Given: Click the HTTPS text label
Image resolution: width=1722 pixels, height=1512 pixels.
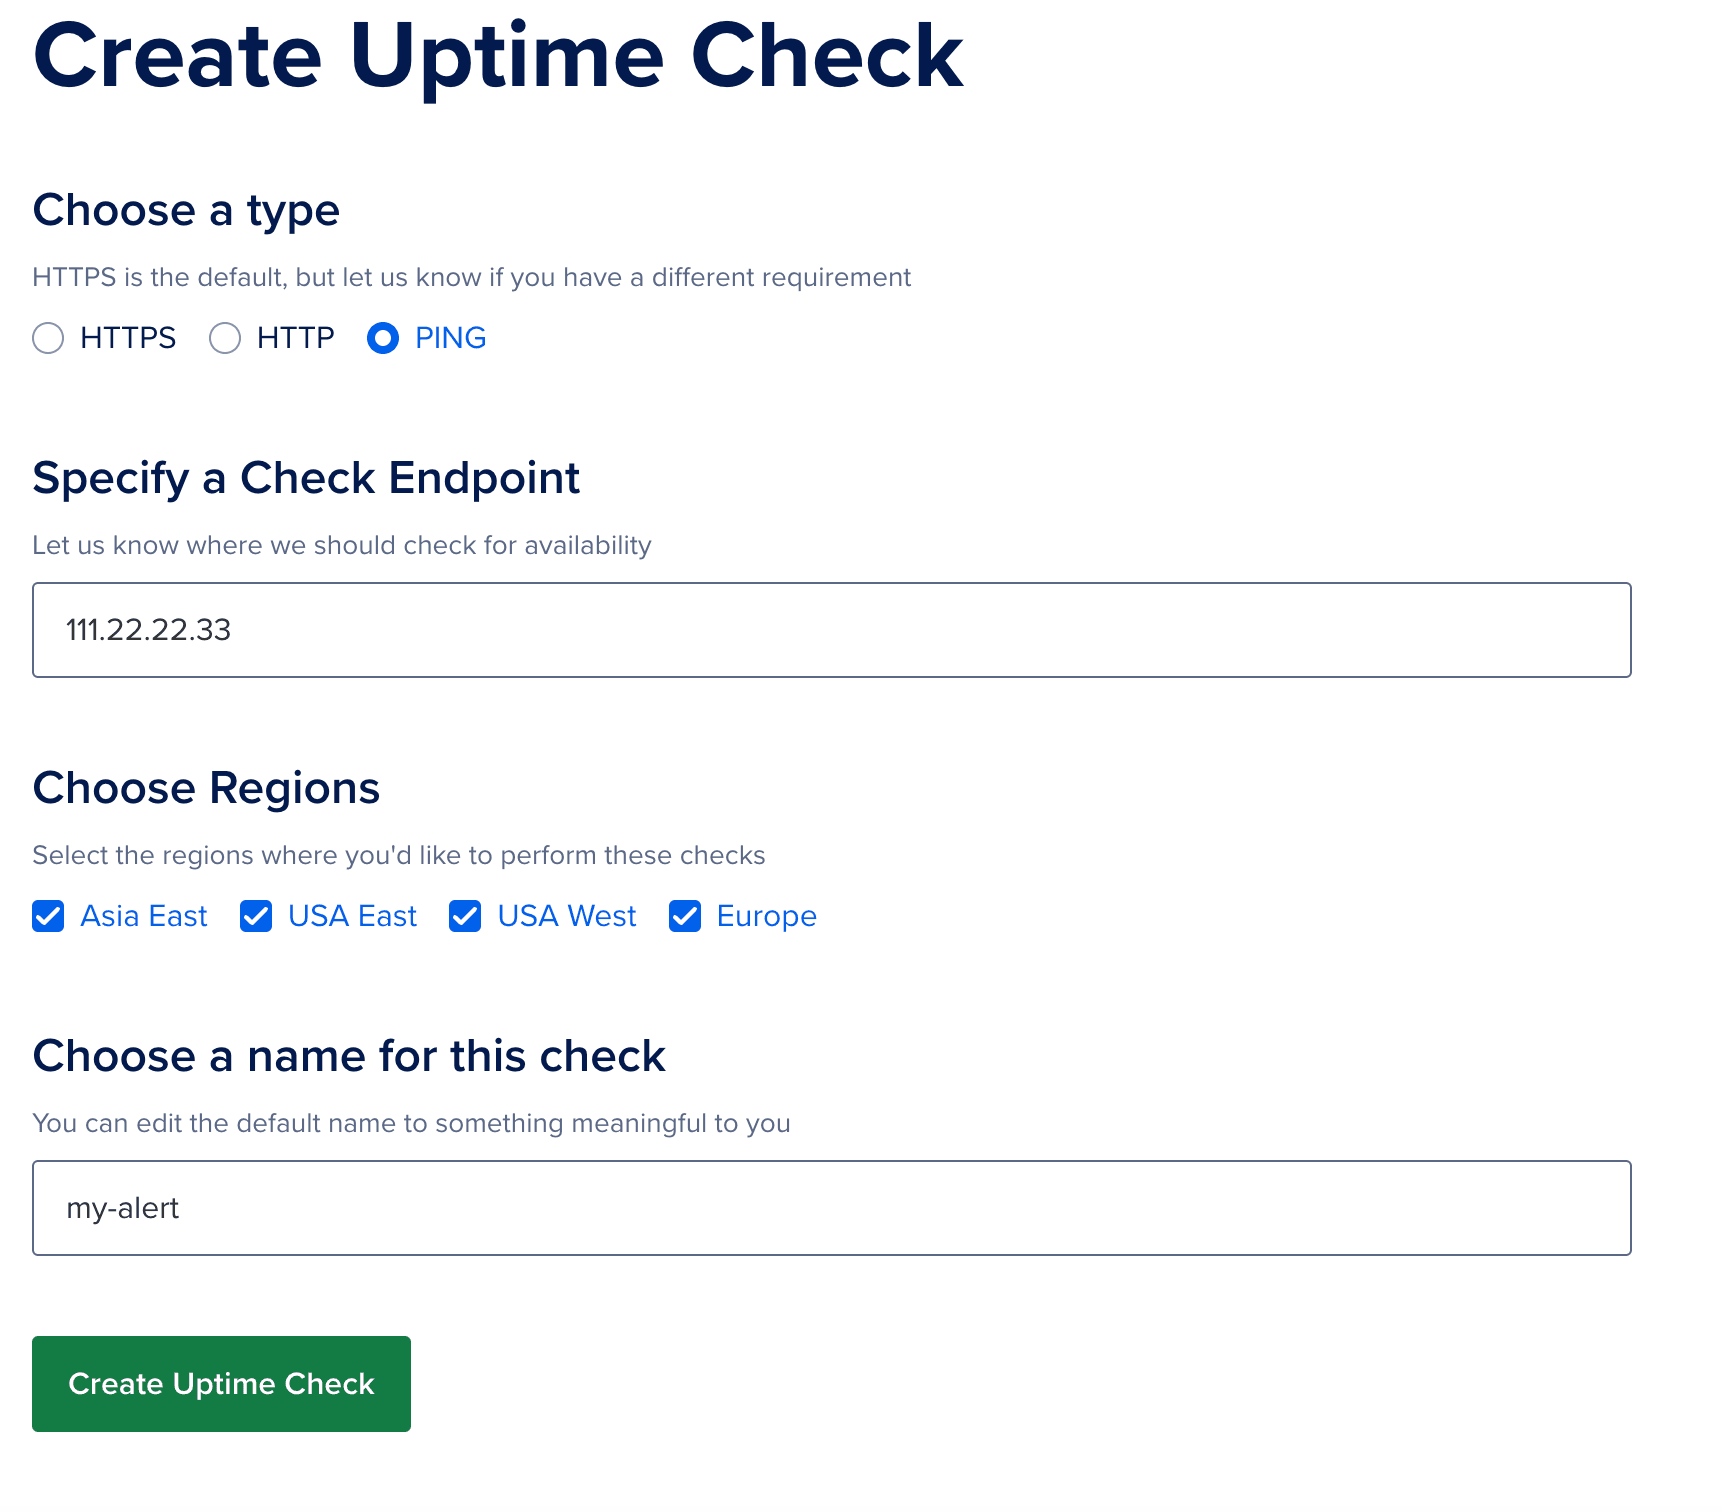Looking at the screenshot, I should pyautogui.click(x=128, y=338).
